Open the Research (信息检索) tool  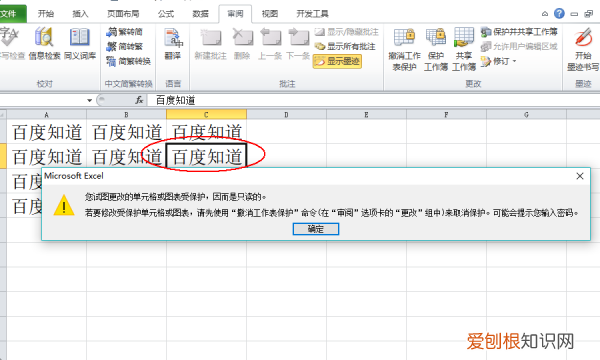pyautogui.click(x=44, y=43)
